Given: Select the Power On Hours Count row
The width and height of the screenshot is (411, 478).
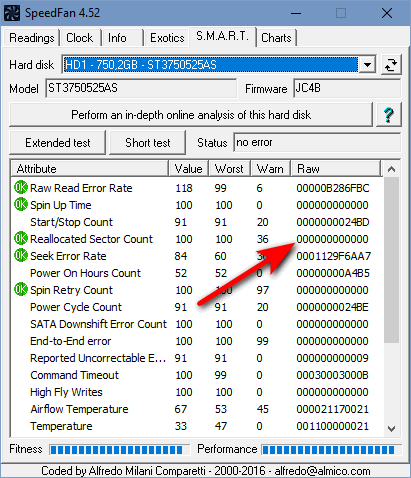Looking at the screenshot, I should point(197,273).
